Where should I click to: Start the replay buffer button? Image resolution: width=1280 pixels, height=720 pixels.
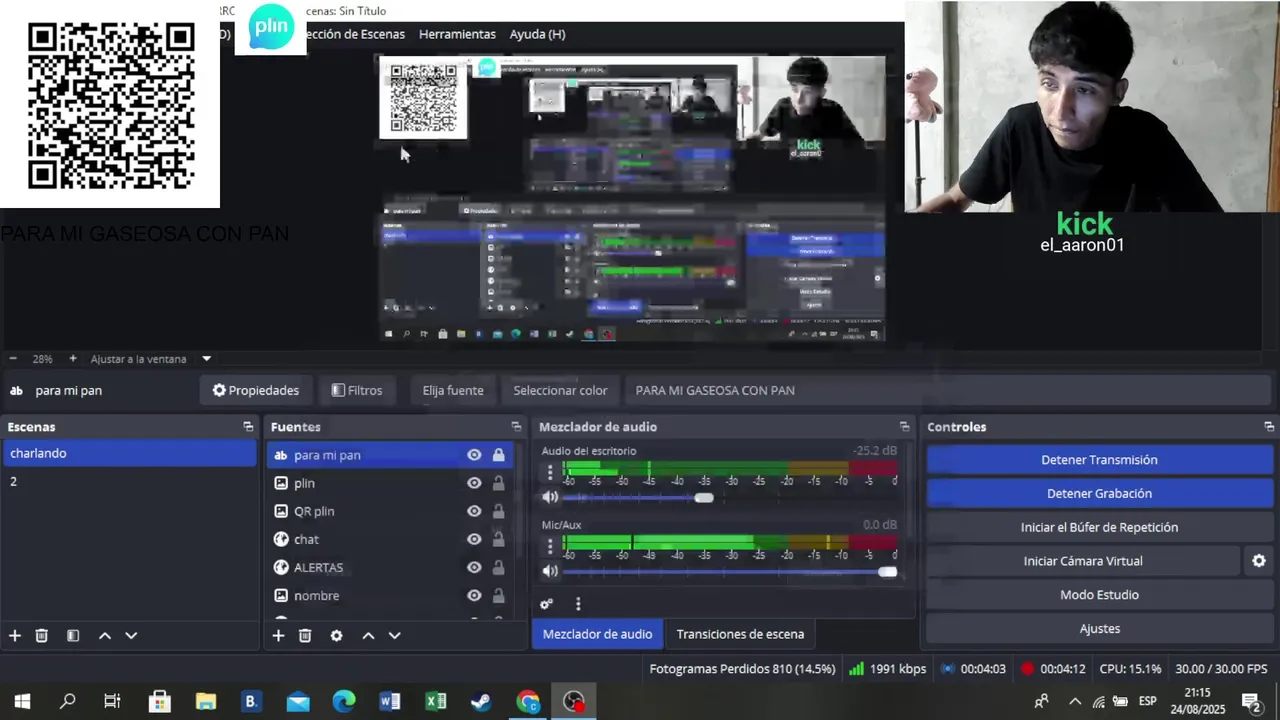(1099, 527)
